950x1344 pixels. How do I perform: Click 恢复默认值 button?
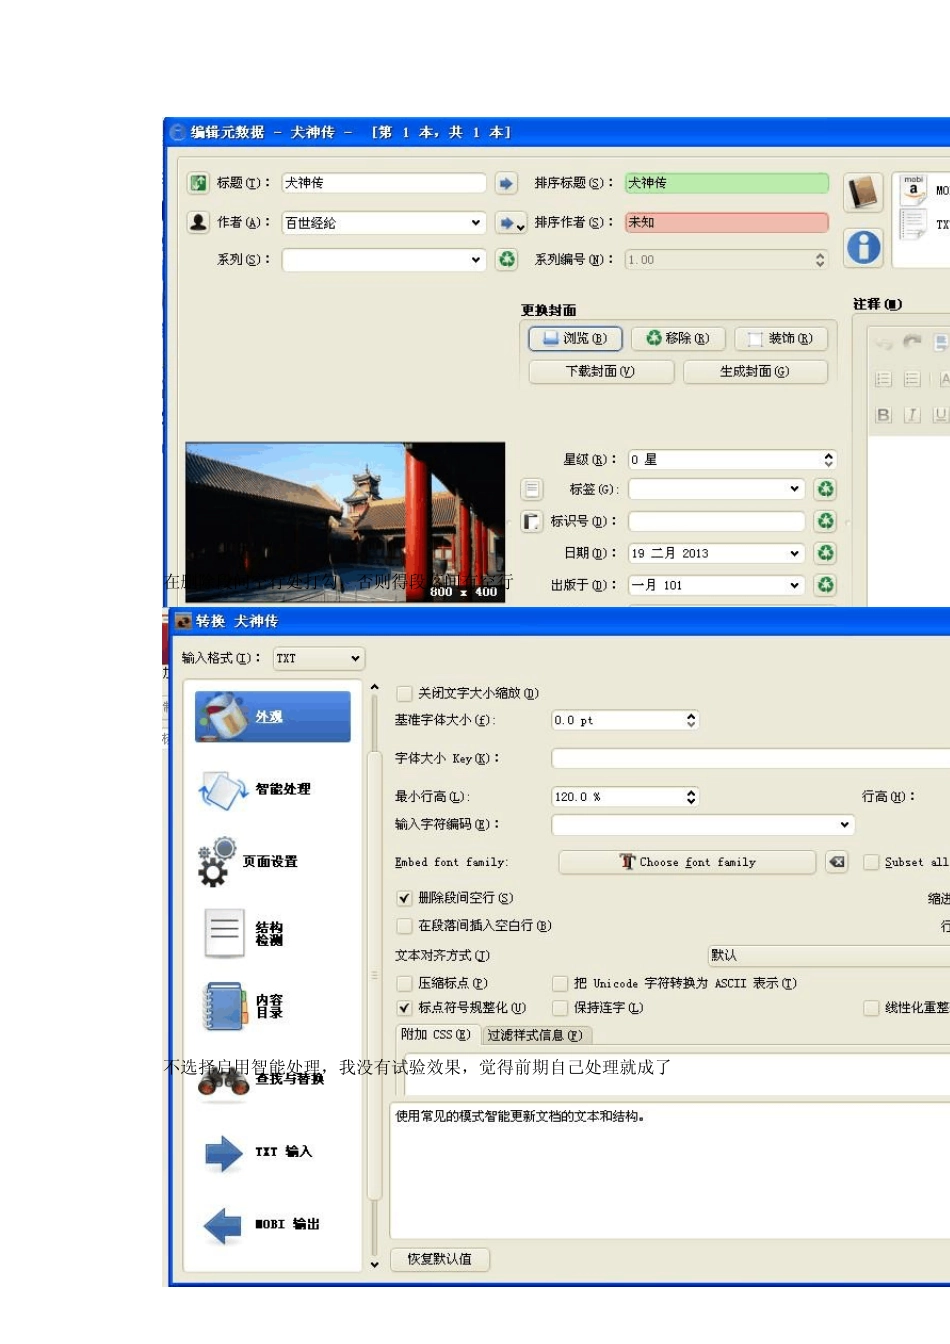pos(440,1259)
